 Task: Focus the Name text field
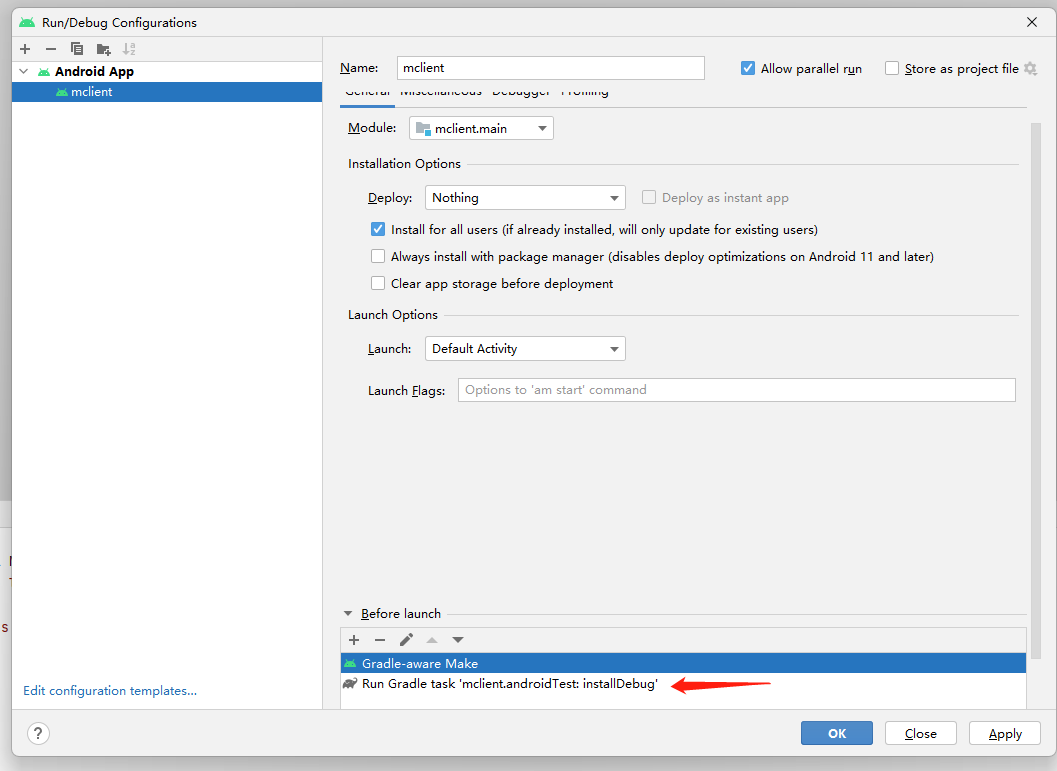[551, 68]
